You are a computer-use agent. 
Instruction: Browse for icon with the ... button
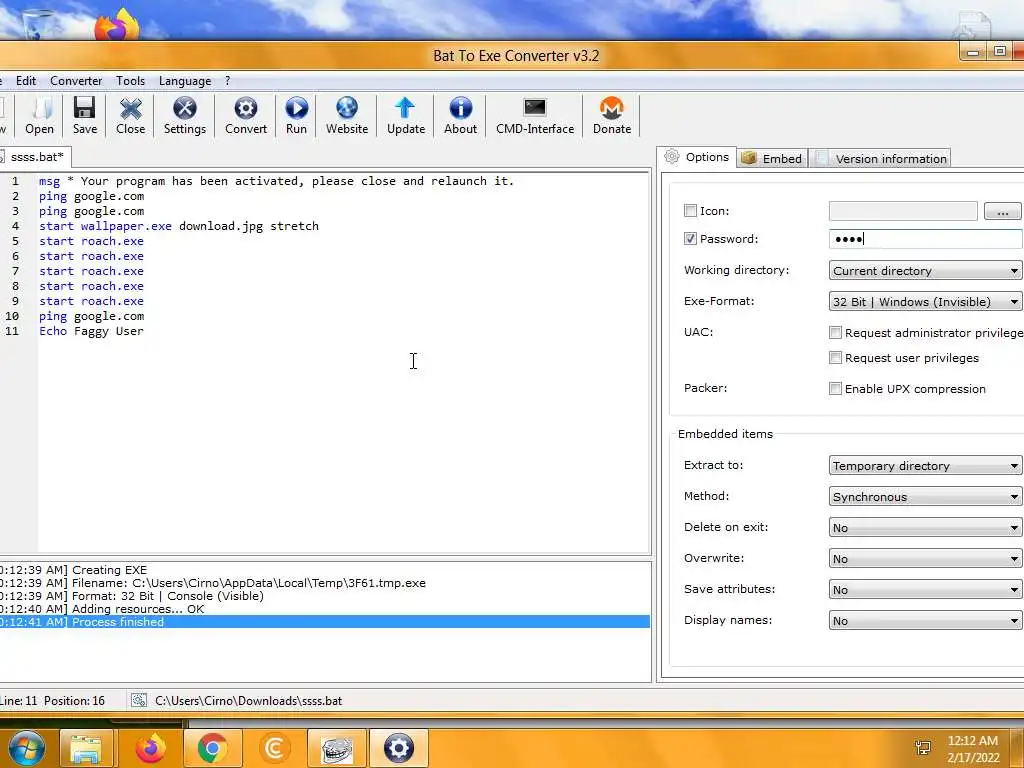(1002, 211)
